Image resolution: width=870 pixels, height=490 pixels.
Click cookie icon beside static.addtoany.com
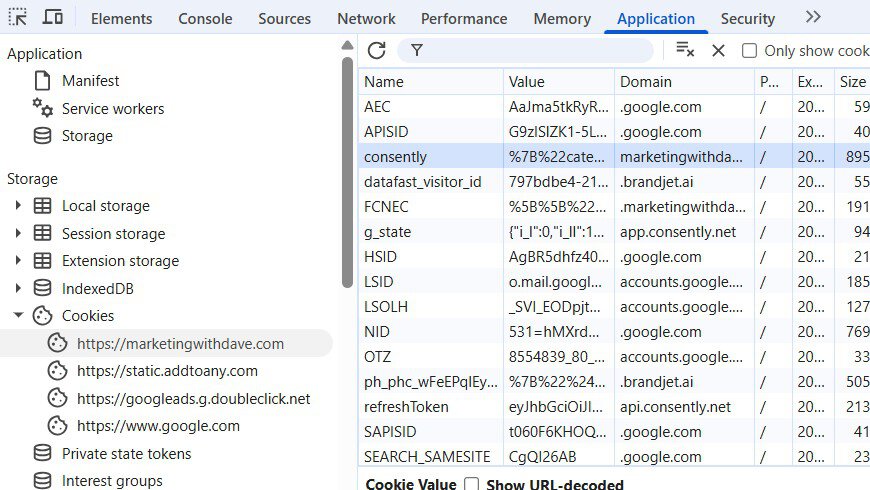[x=57, y=371]
